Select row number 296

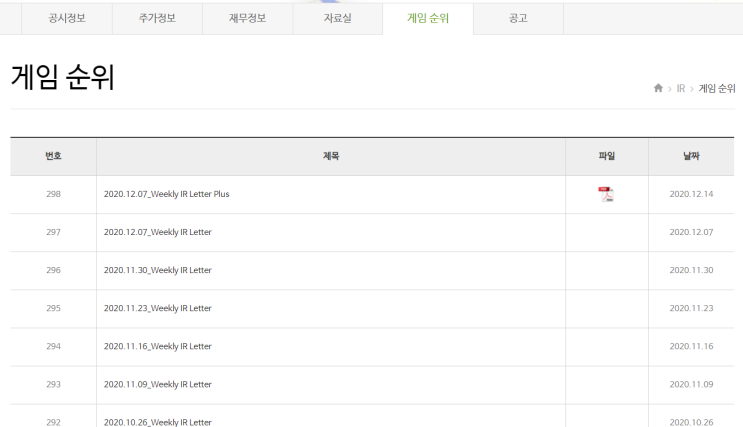[x=54, y=270]
